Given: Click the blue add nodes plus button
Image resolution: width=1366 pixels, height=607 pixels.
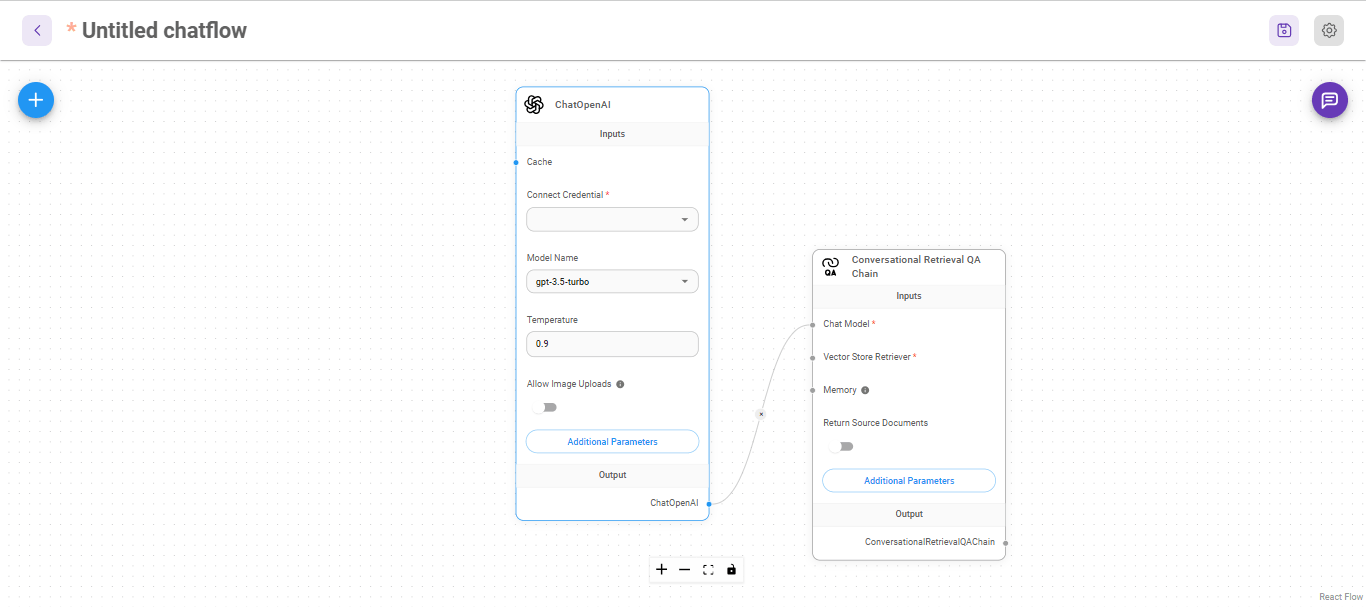Looking at the screenshot, I should [36, 100].
